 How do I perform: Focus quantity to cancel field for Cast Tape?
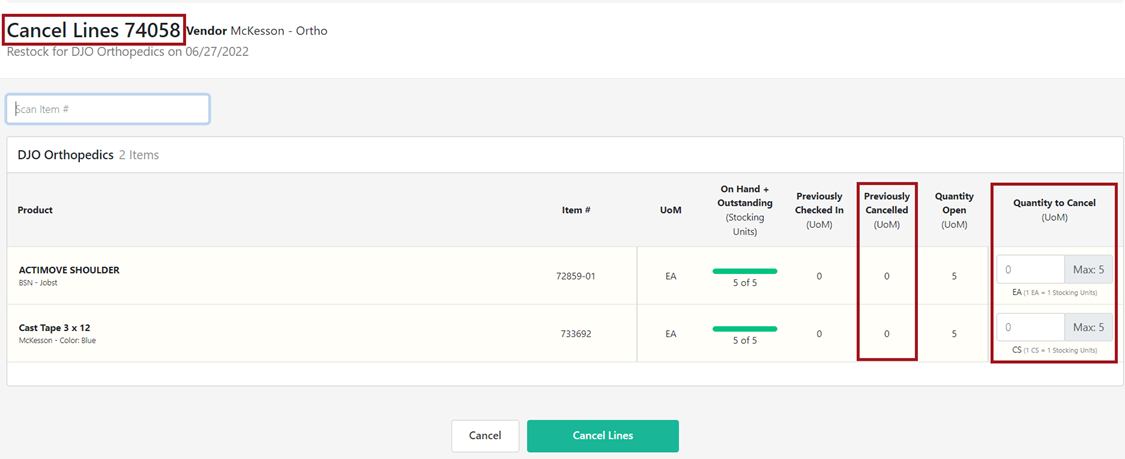coord(1030,327)
